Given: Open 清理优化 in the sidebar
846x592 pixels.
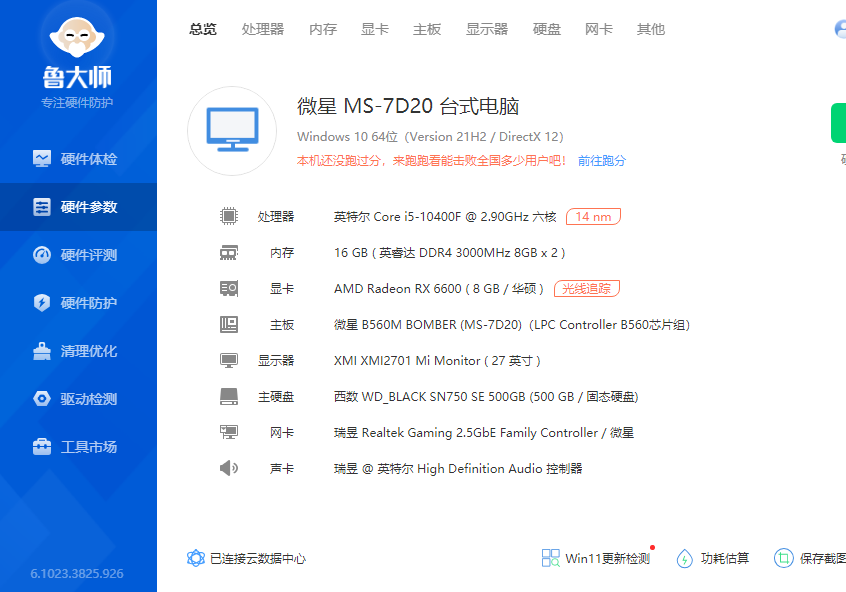Looking at the screenshot, I should [x=78, y=351].
